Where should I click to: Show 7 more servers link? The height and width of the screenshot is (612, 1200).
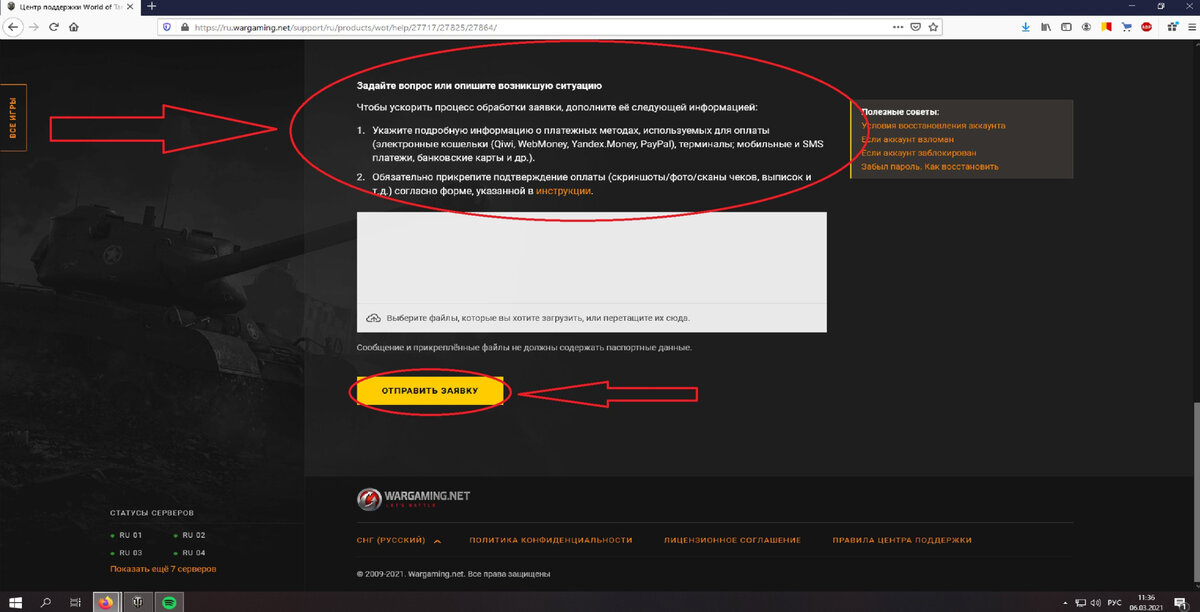click(163, 569)
